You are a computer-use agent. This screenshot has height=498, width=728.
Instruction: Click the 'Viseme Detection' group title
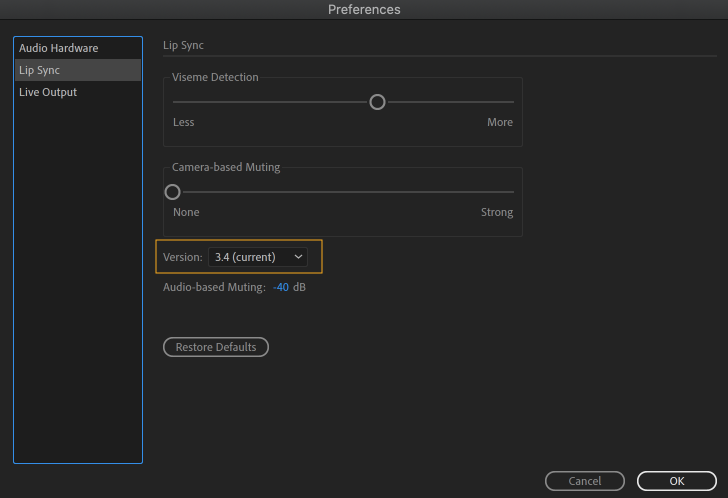(215, 77)
